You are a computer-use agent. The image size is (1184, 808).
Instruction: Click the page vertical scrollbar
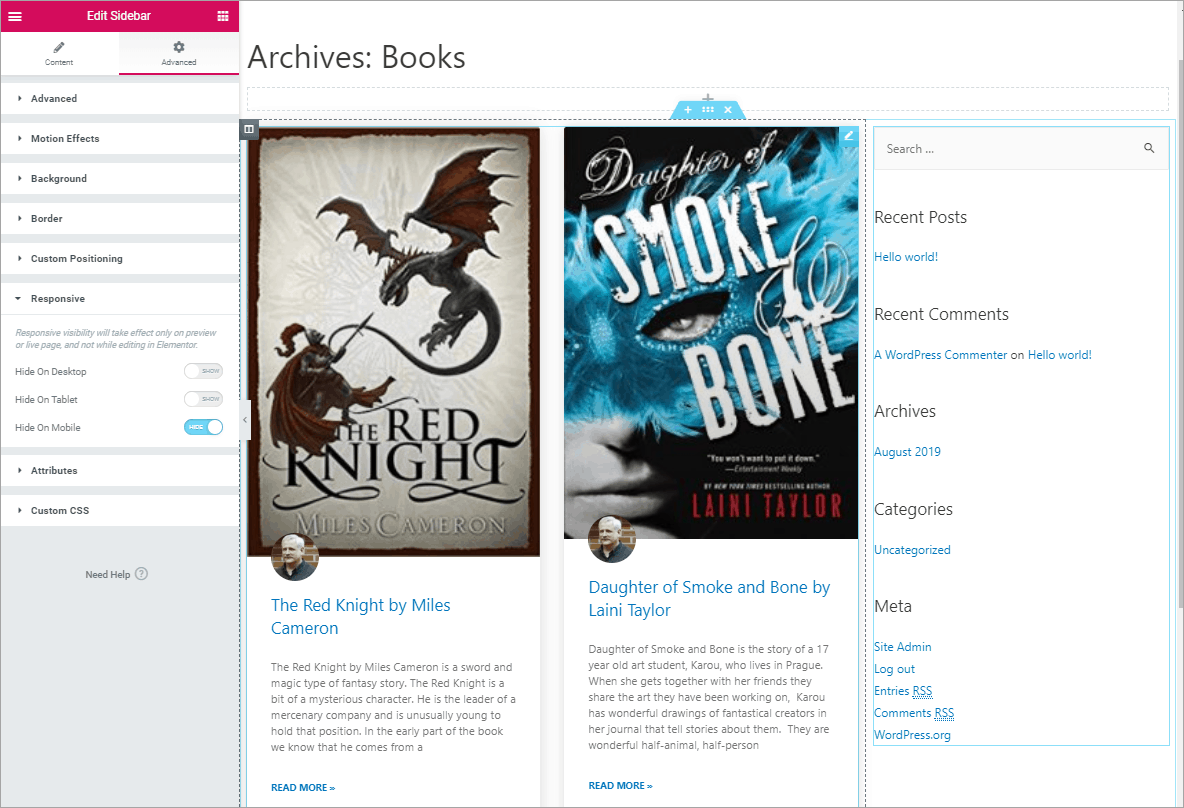point(1179,332)
